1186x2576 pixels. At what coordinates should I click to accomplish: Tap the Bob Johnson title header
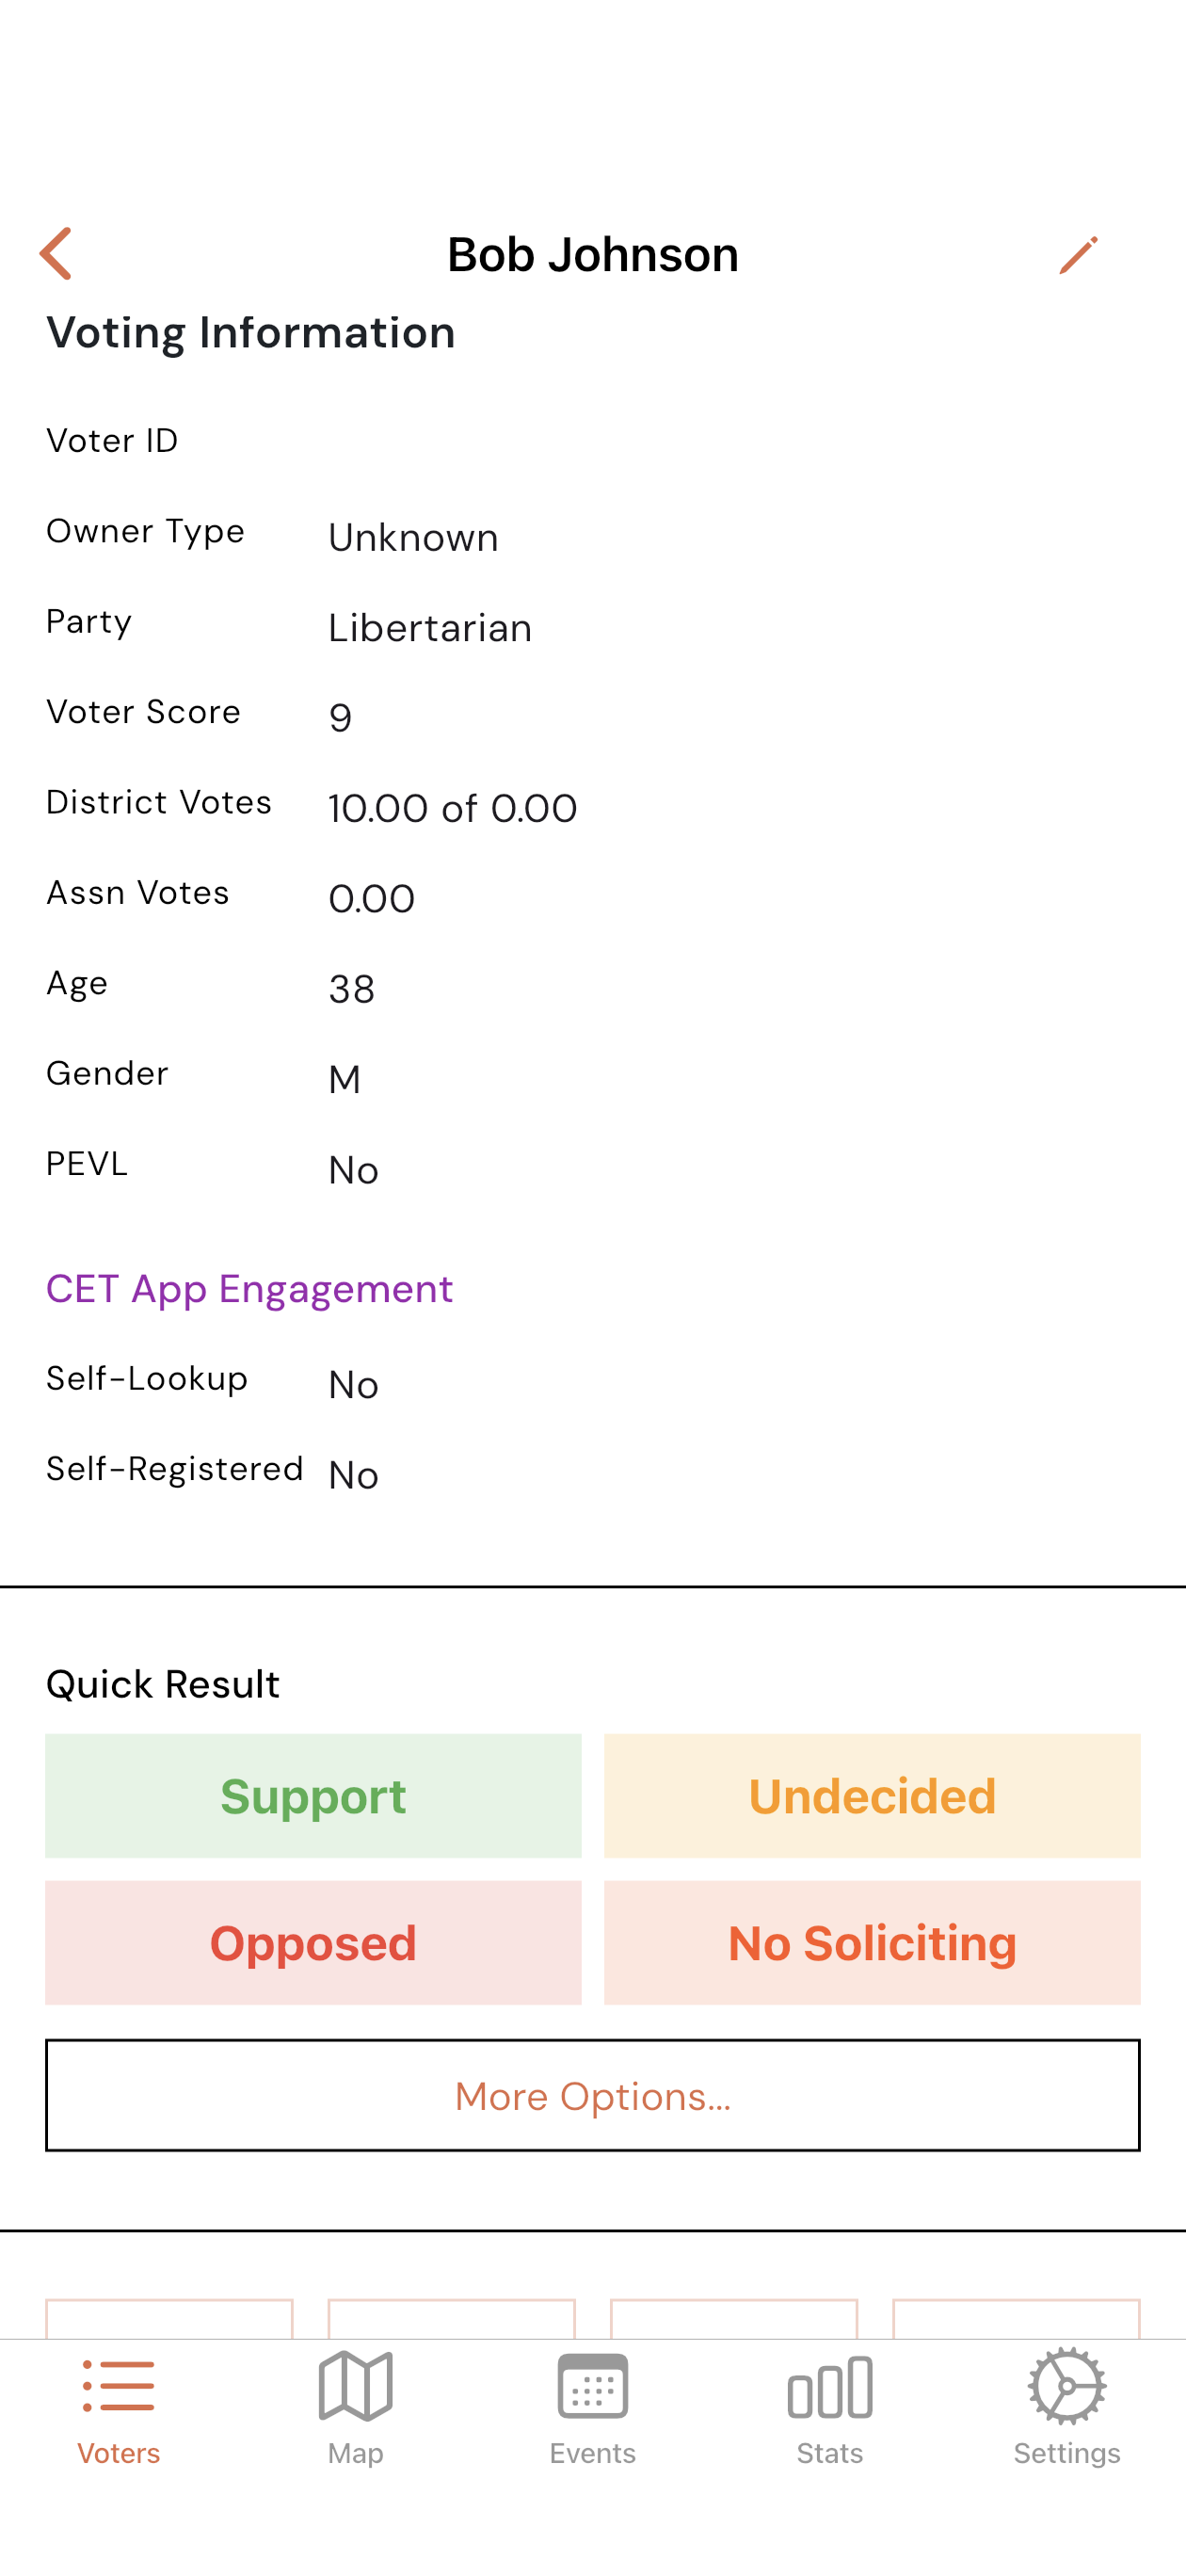pos(593,253)
